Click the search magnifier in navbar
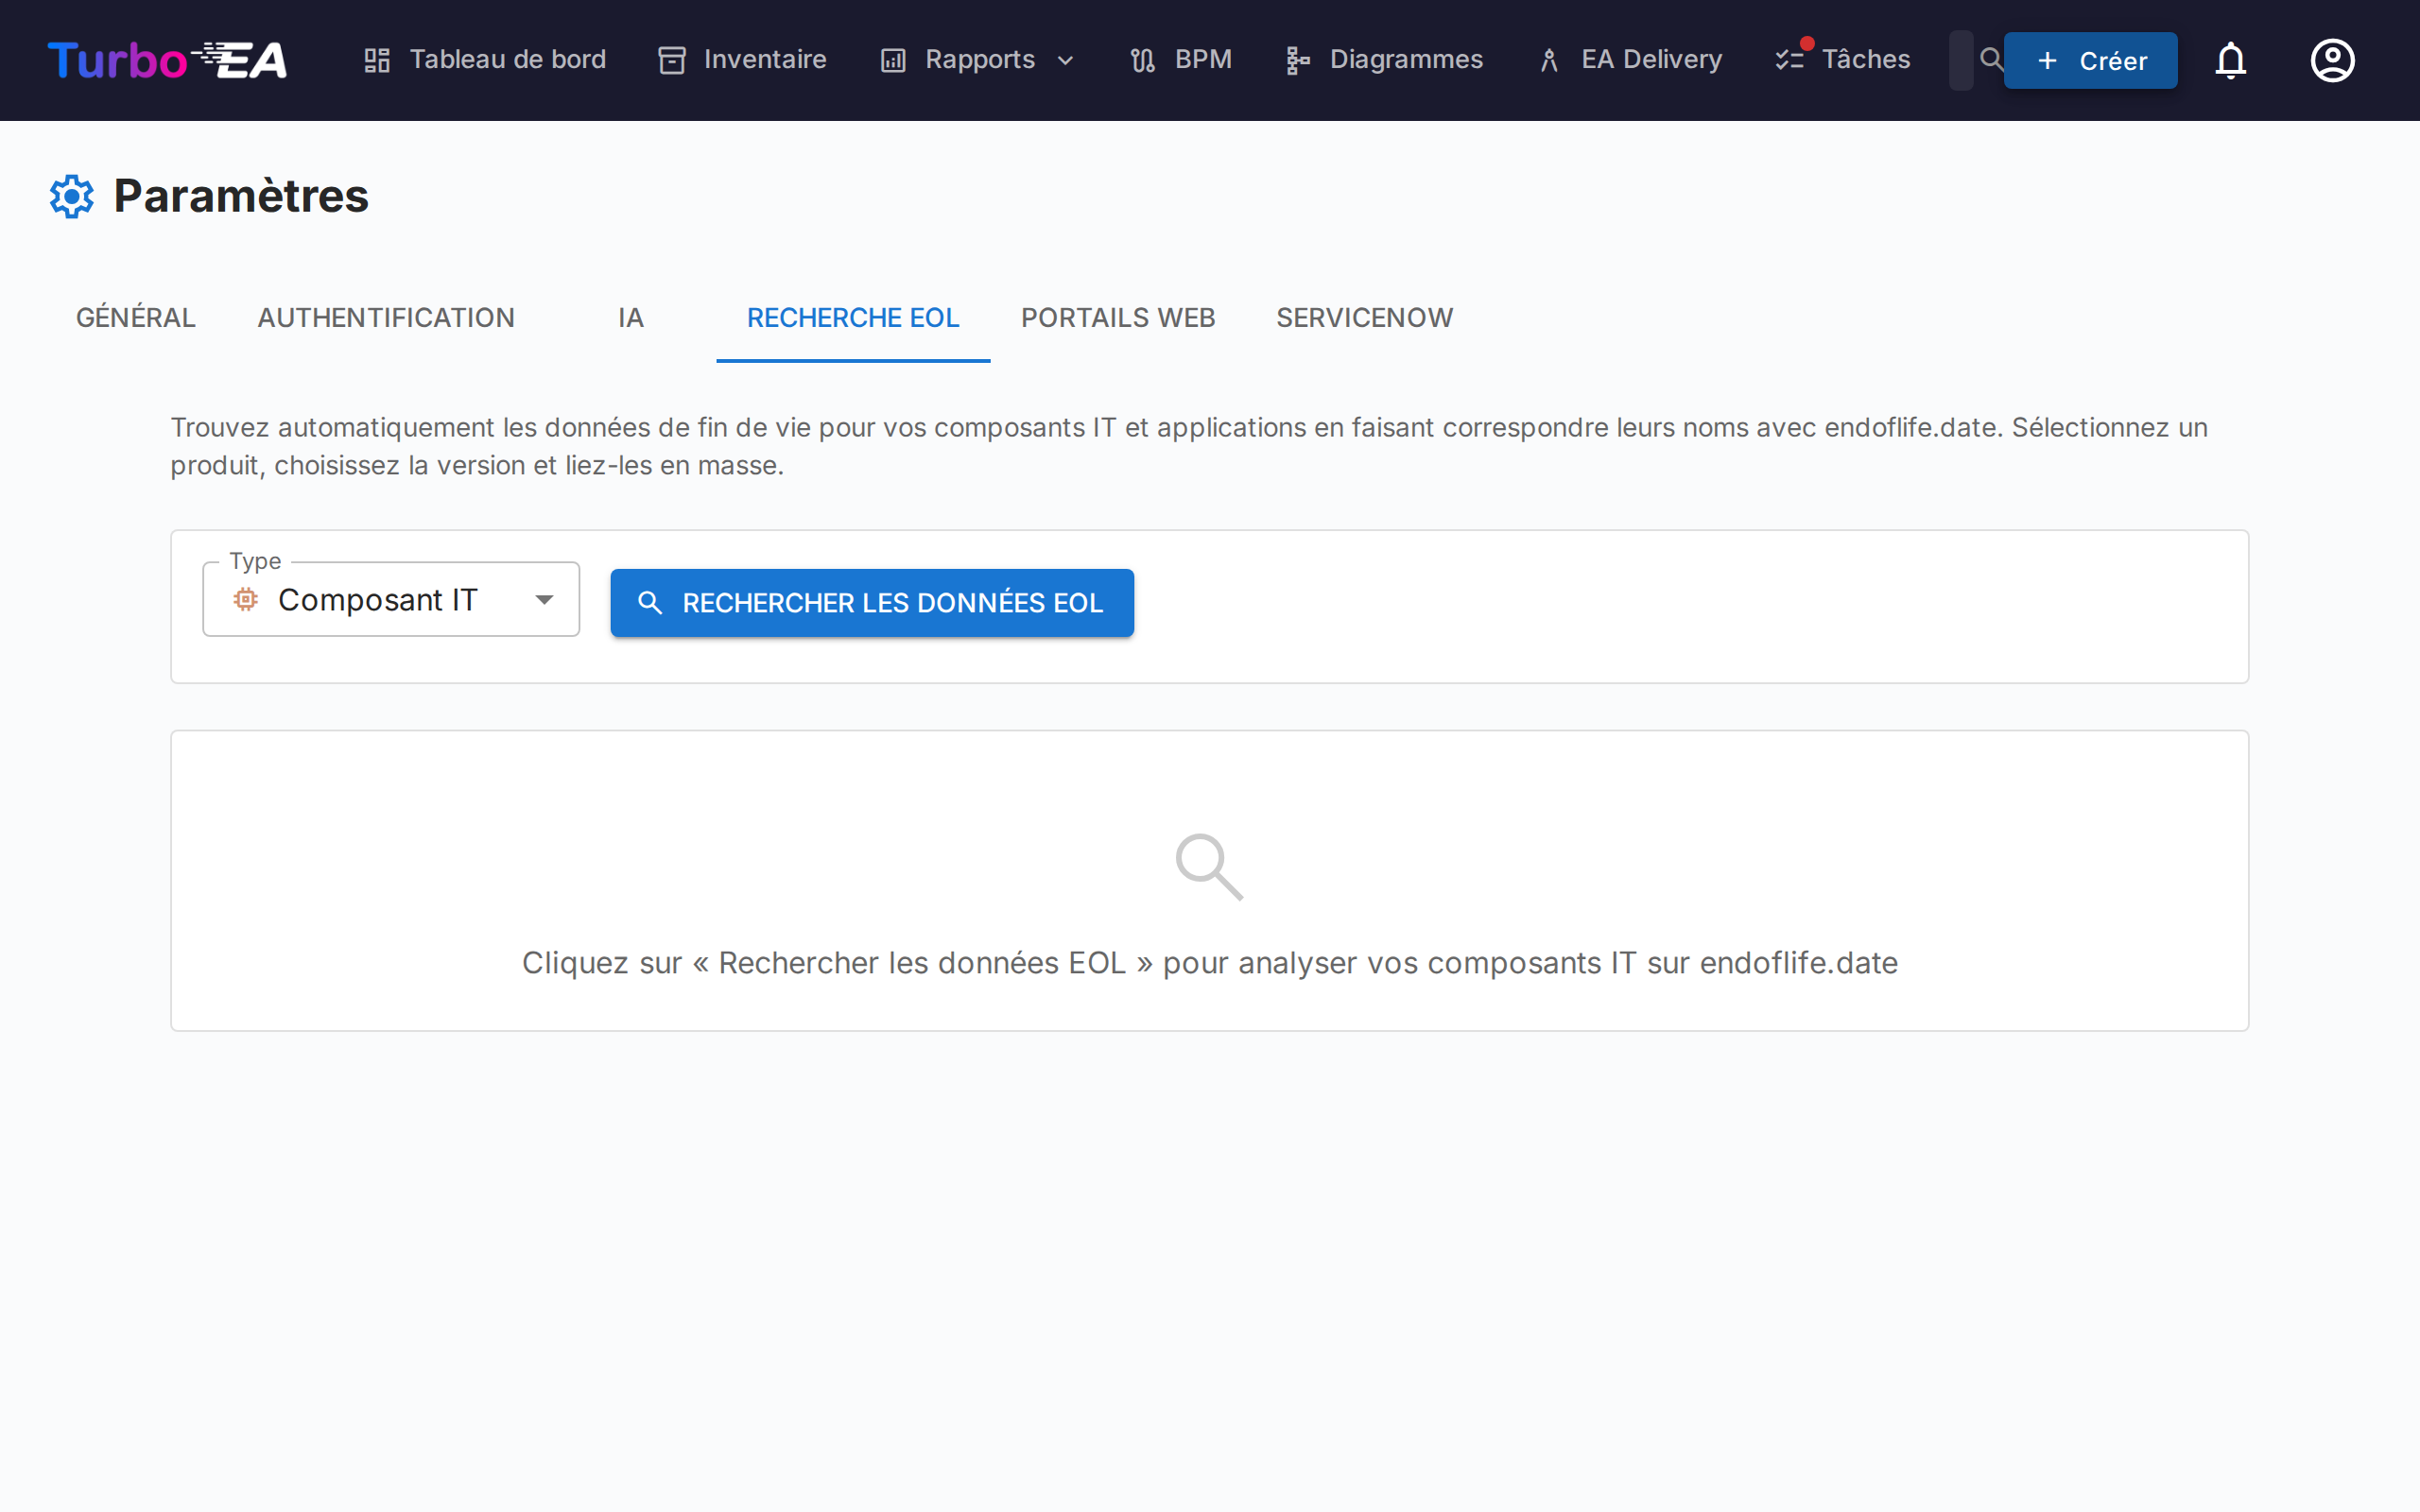Viewport: 2420px width, 1512px height. [x=1990, y=59]
